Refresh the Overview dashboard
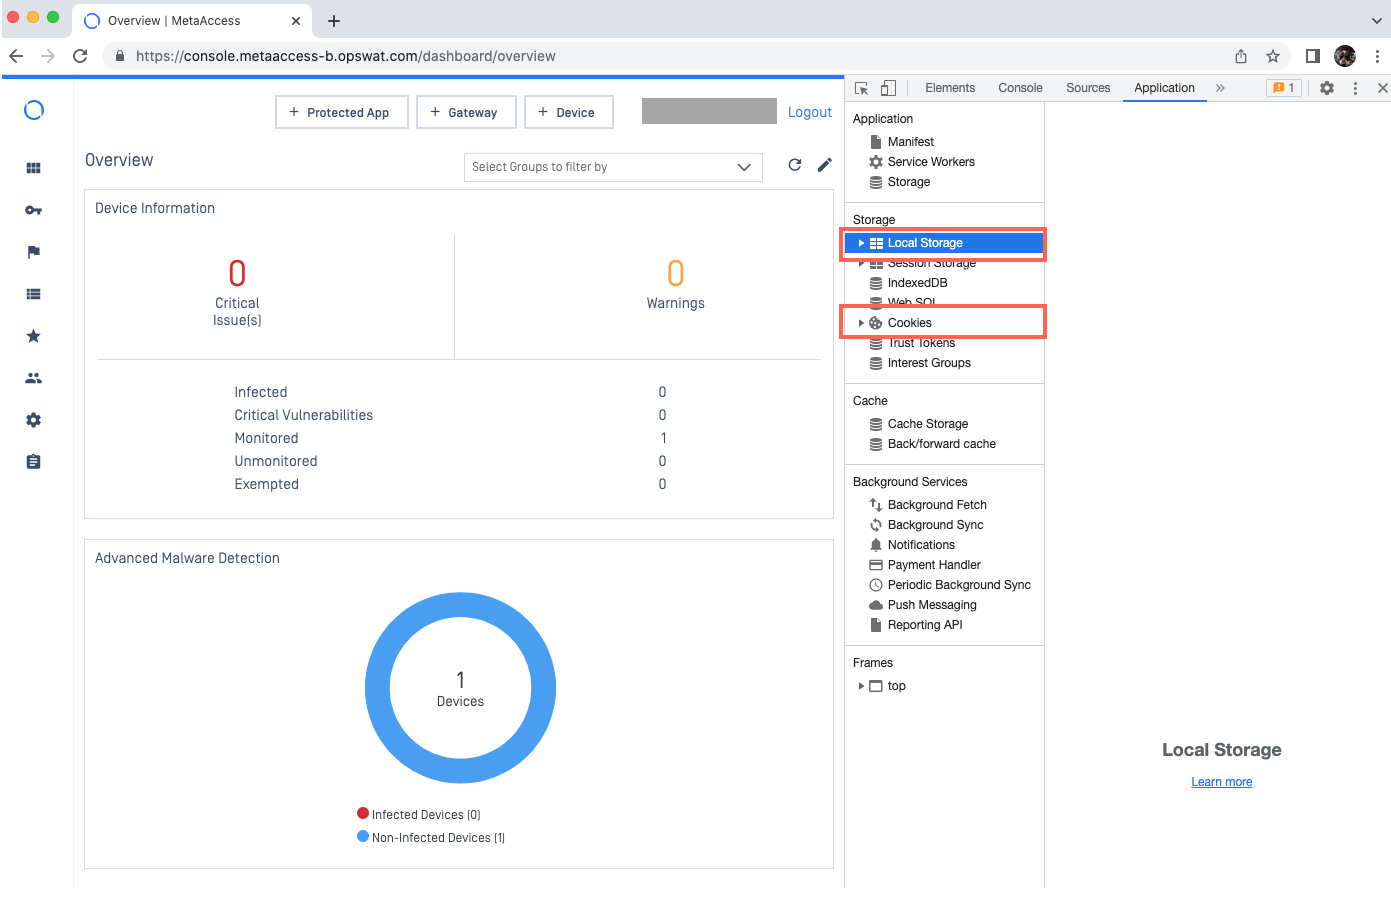Screen dimensions: 1391x904 click(x=795, y=165)
